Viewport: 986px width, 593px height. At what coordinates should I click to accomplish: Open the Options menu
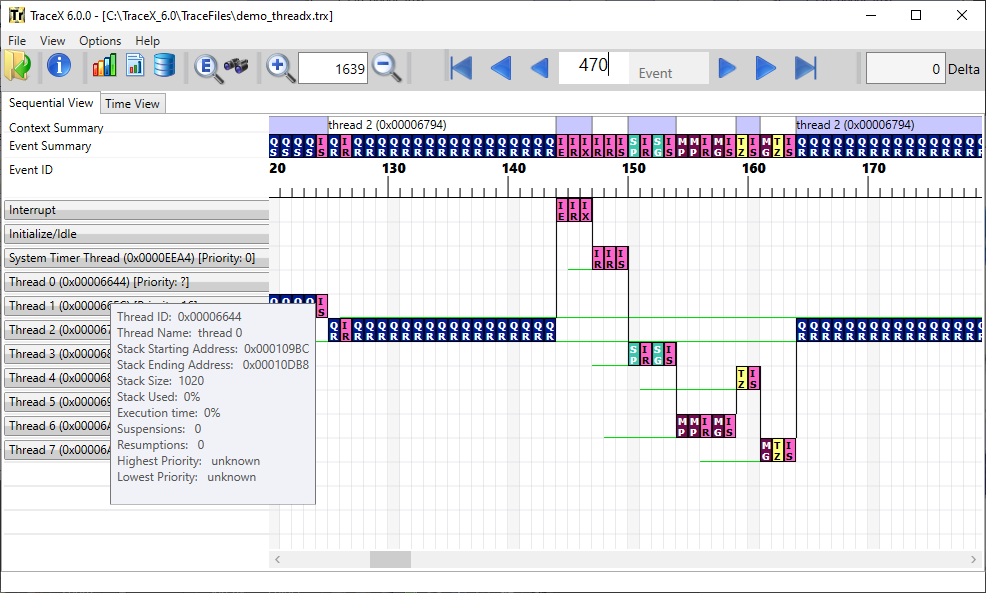(100, 40)
